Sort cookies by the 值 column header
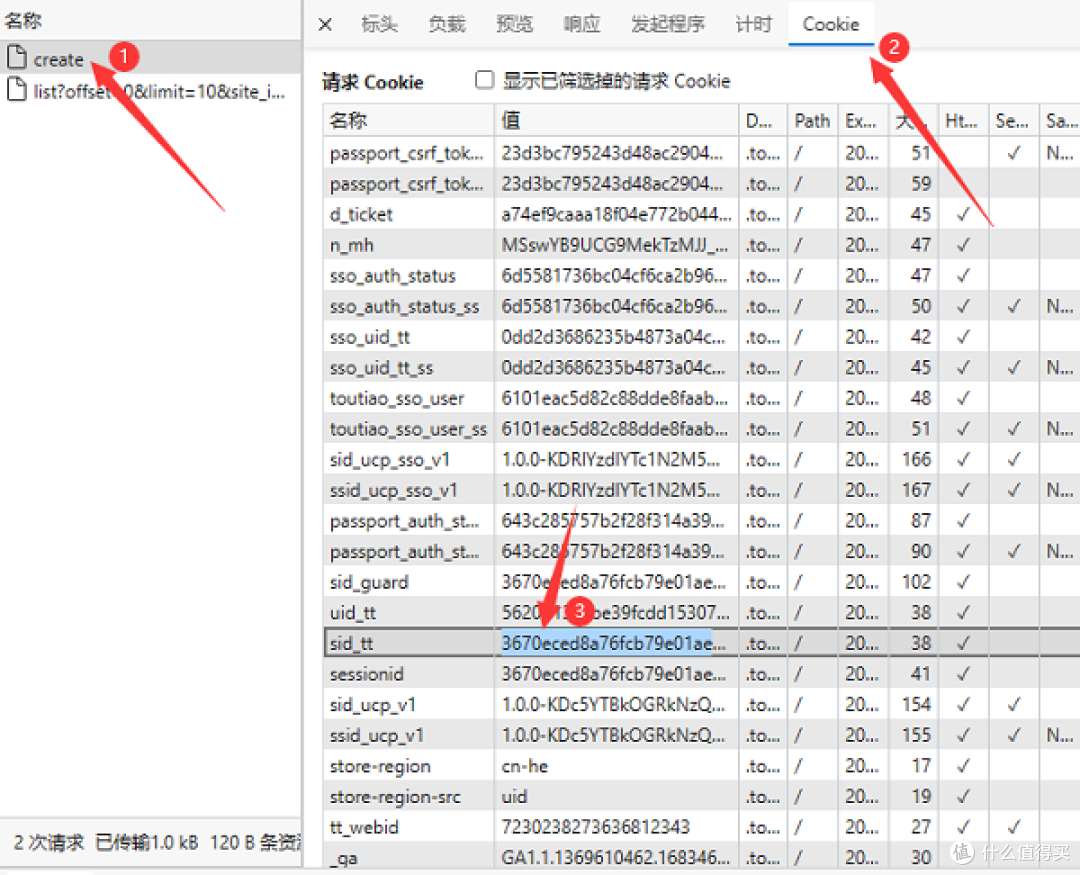Screen dimensions: 1080x875 616,121
